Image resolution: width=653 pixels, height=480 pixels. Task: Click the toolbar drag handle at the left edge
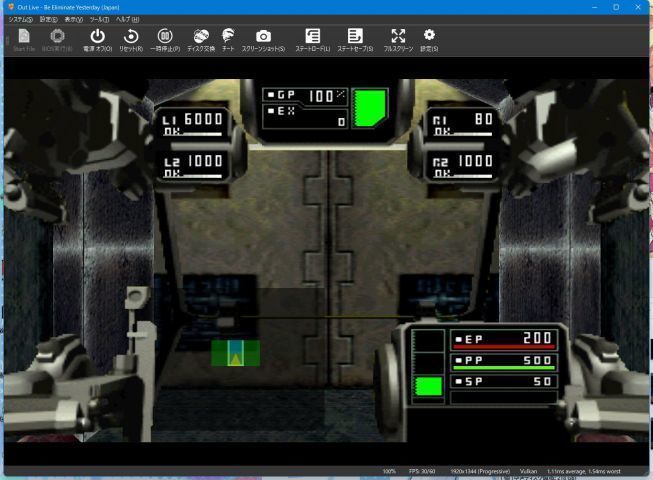pos(7,41)
